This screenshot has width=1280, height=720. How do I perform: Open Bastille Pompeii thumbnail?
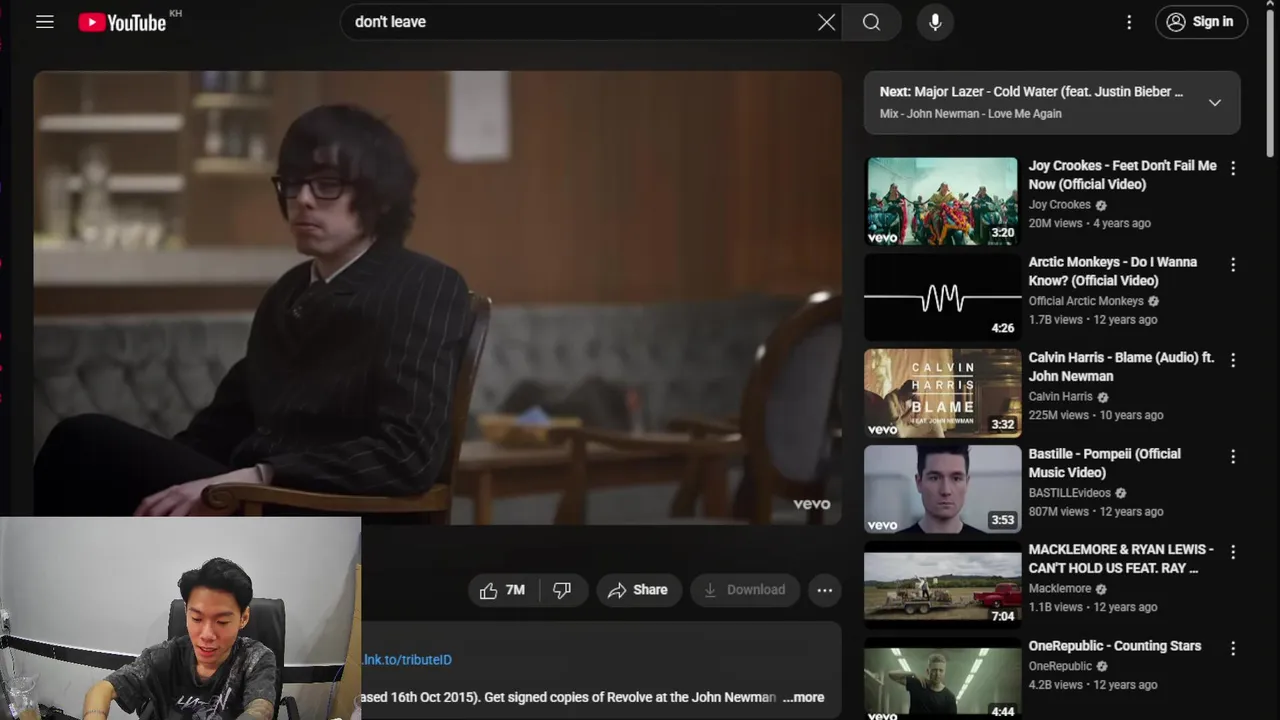[941, 489]
